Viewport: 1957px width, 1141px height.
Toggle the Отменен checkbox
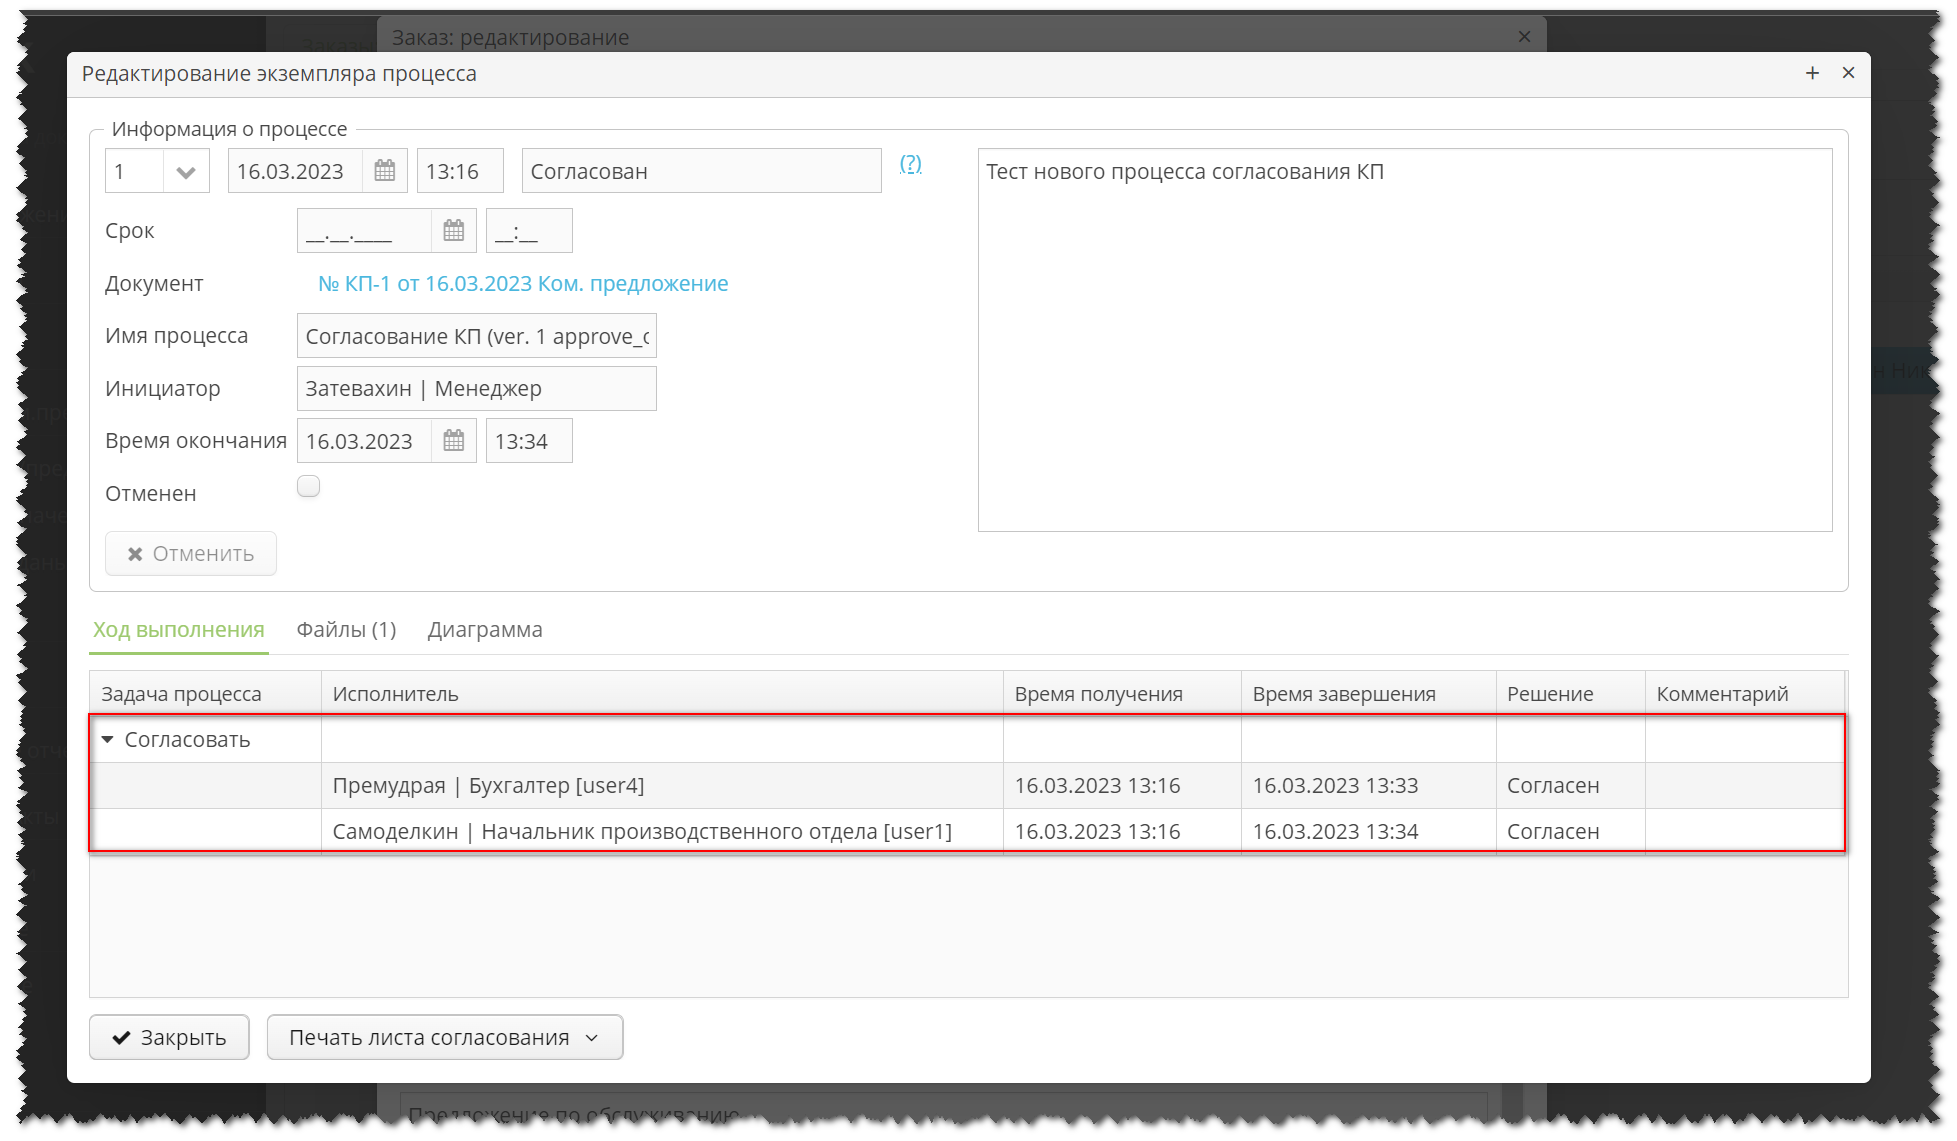(308, 486)
